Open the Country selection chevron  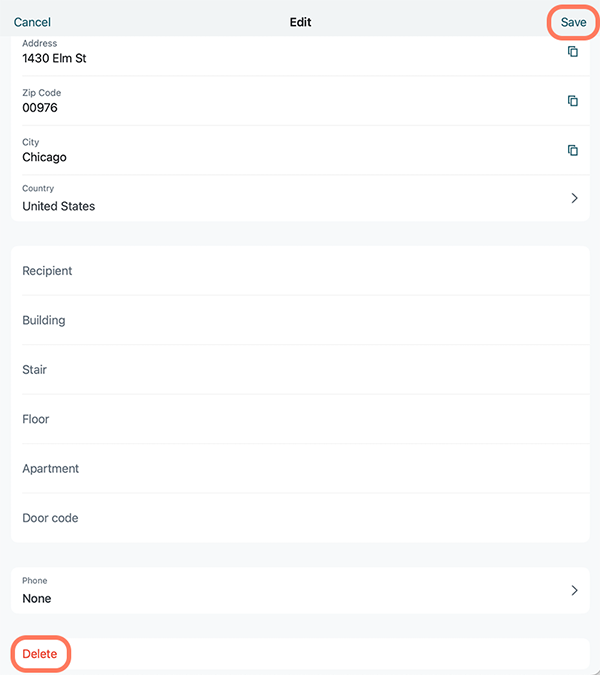click(x=574, y=198)
